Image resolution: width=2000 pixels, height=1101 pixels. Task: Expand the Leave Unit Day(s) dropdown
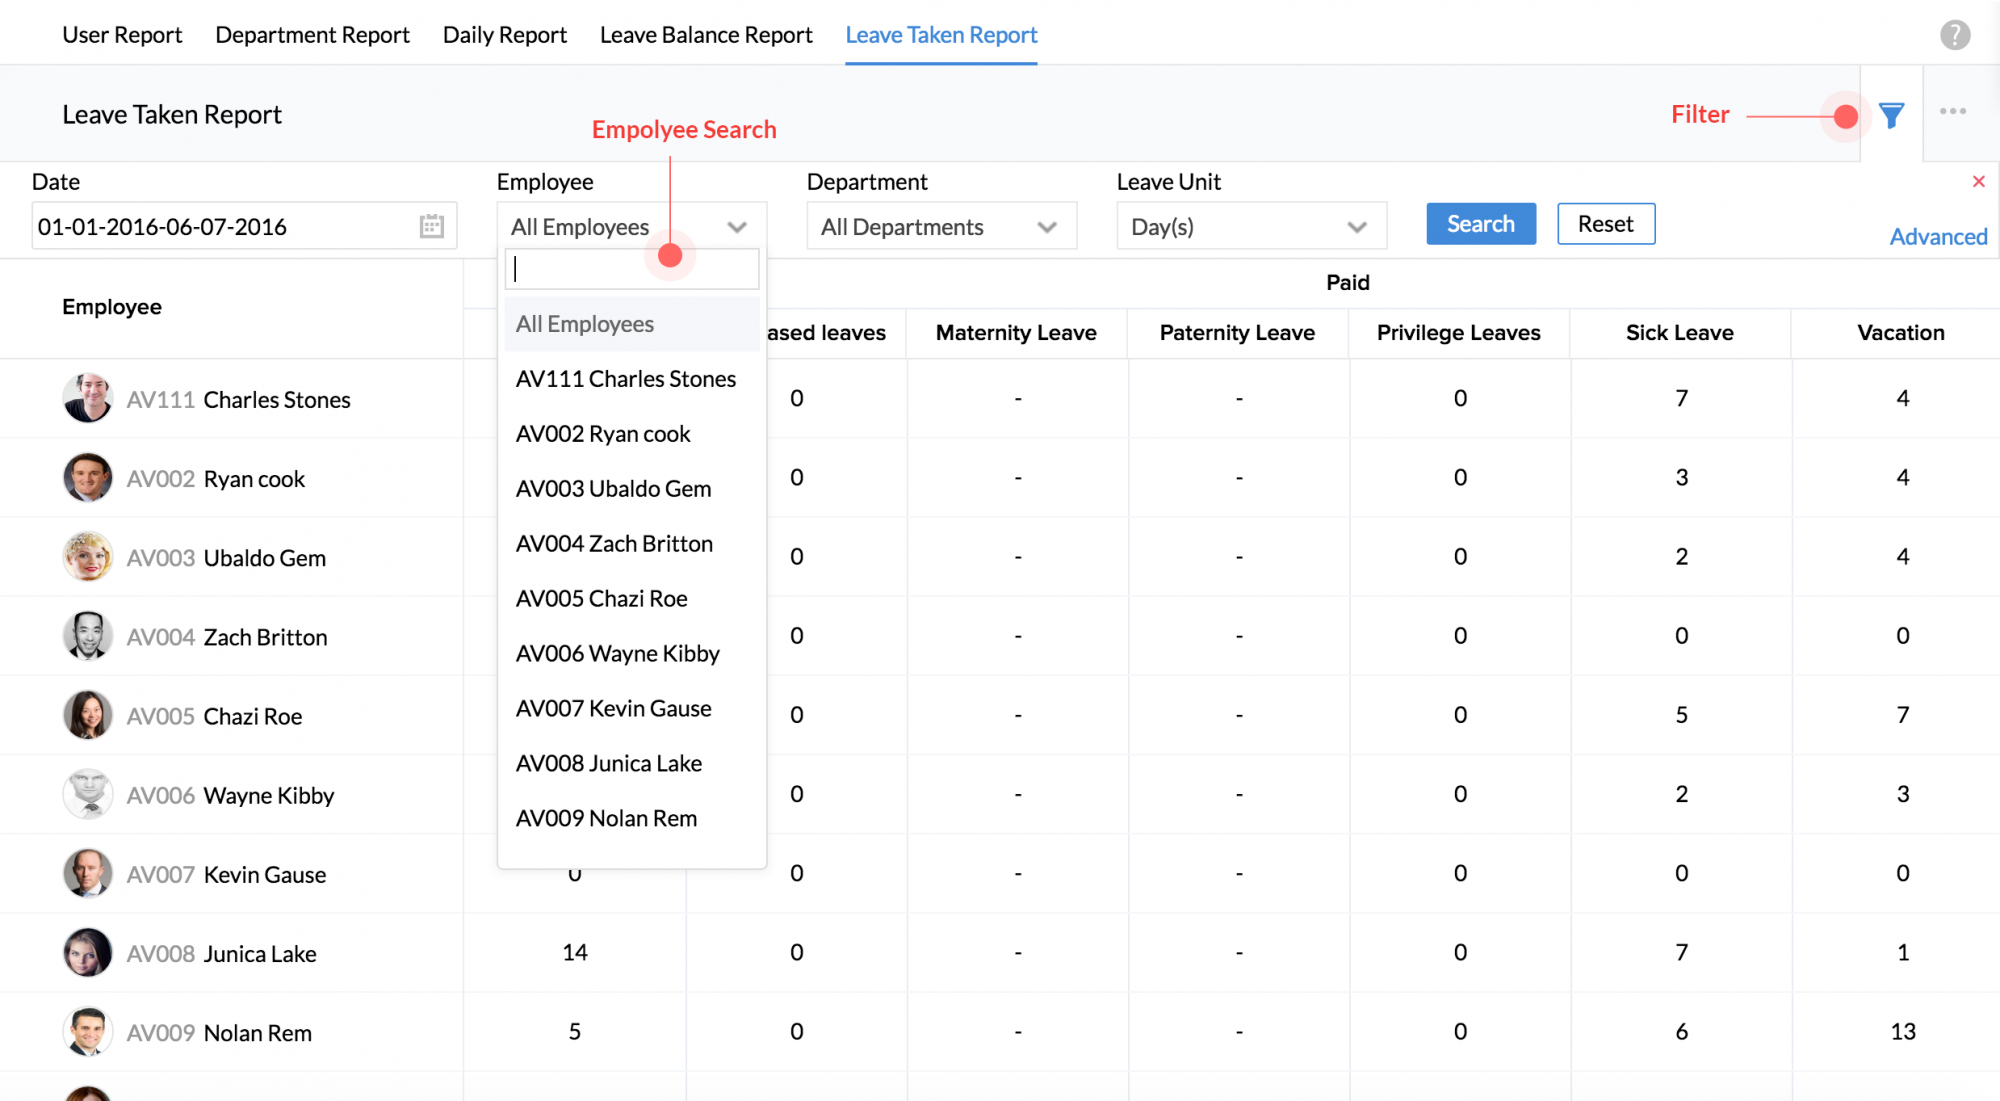click(x=1251, y=227)
